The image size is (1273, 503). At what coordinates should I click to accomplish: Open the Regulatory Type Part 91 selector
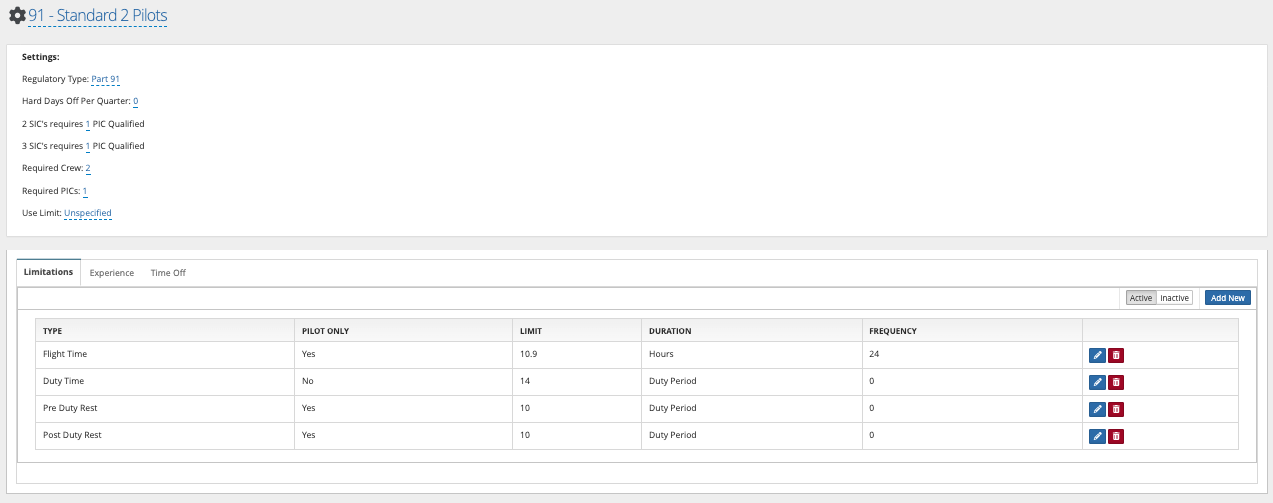pos(105,79)
